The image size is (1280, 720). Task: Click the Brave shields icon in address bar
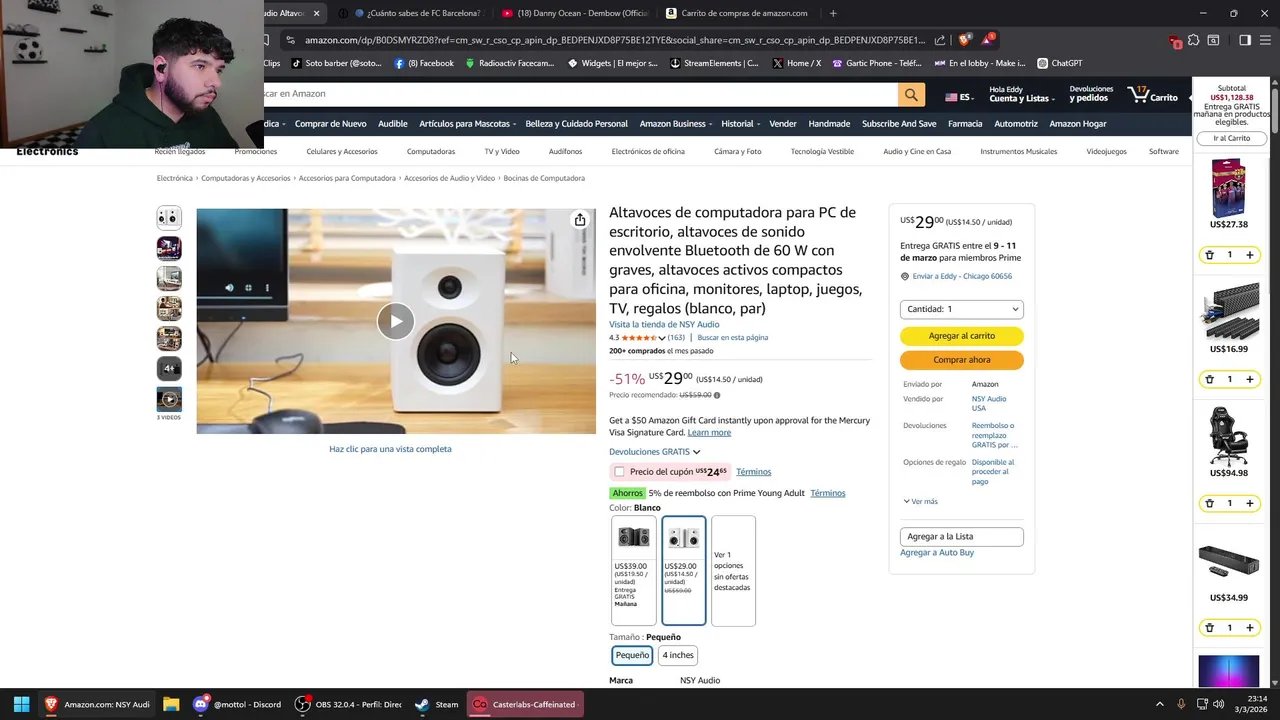click(964, 40)
